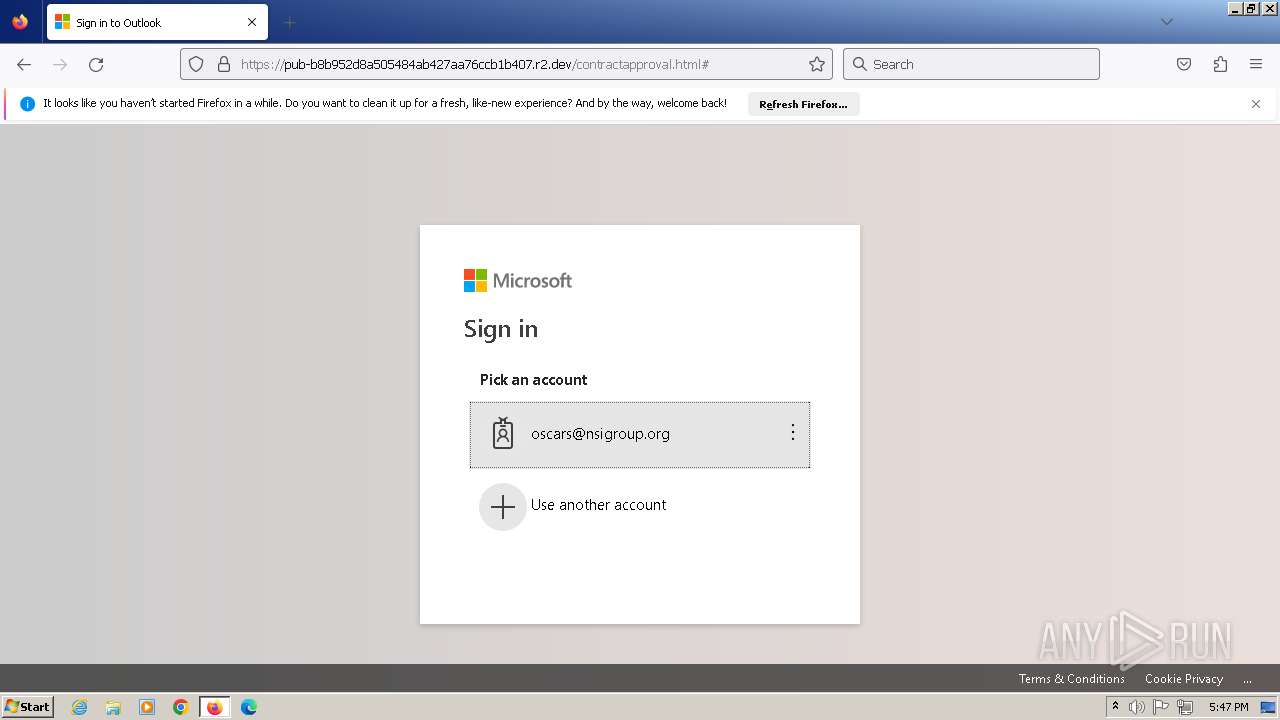Choose Use another account
The image size is (1280, 720).
598,505
